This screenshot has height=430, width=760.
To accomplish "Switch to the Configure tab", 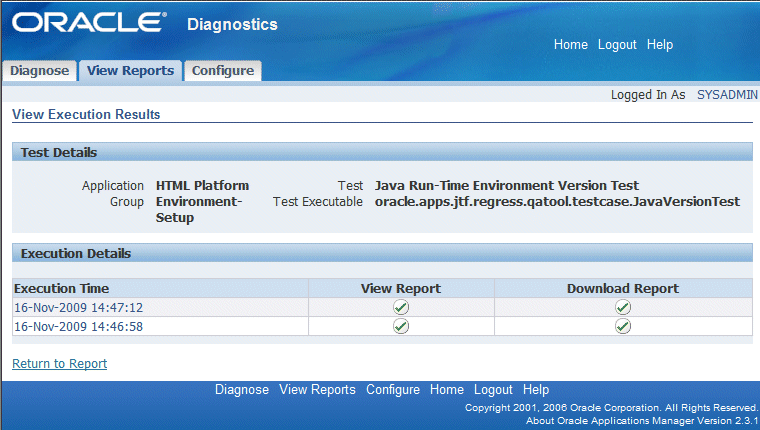I will (x=223, y=71).
